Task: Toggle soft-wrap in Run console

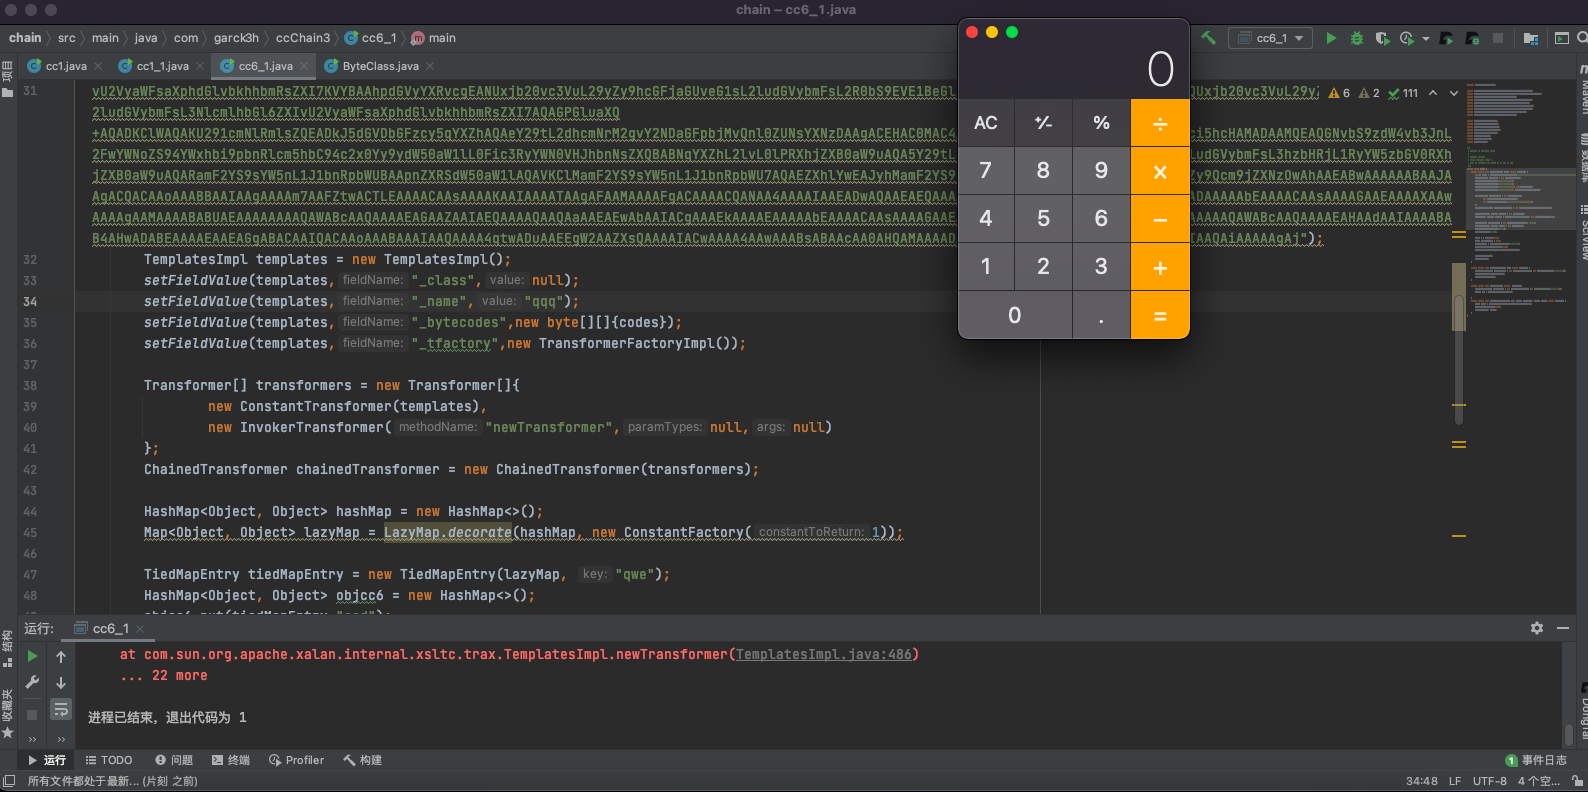Action: [x=61, y=709]
